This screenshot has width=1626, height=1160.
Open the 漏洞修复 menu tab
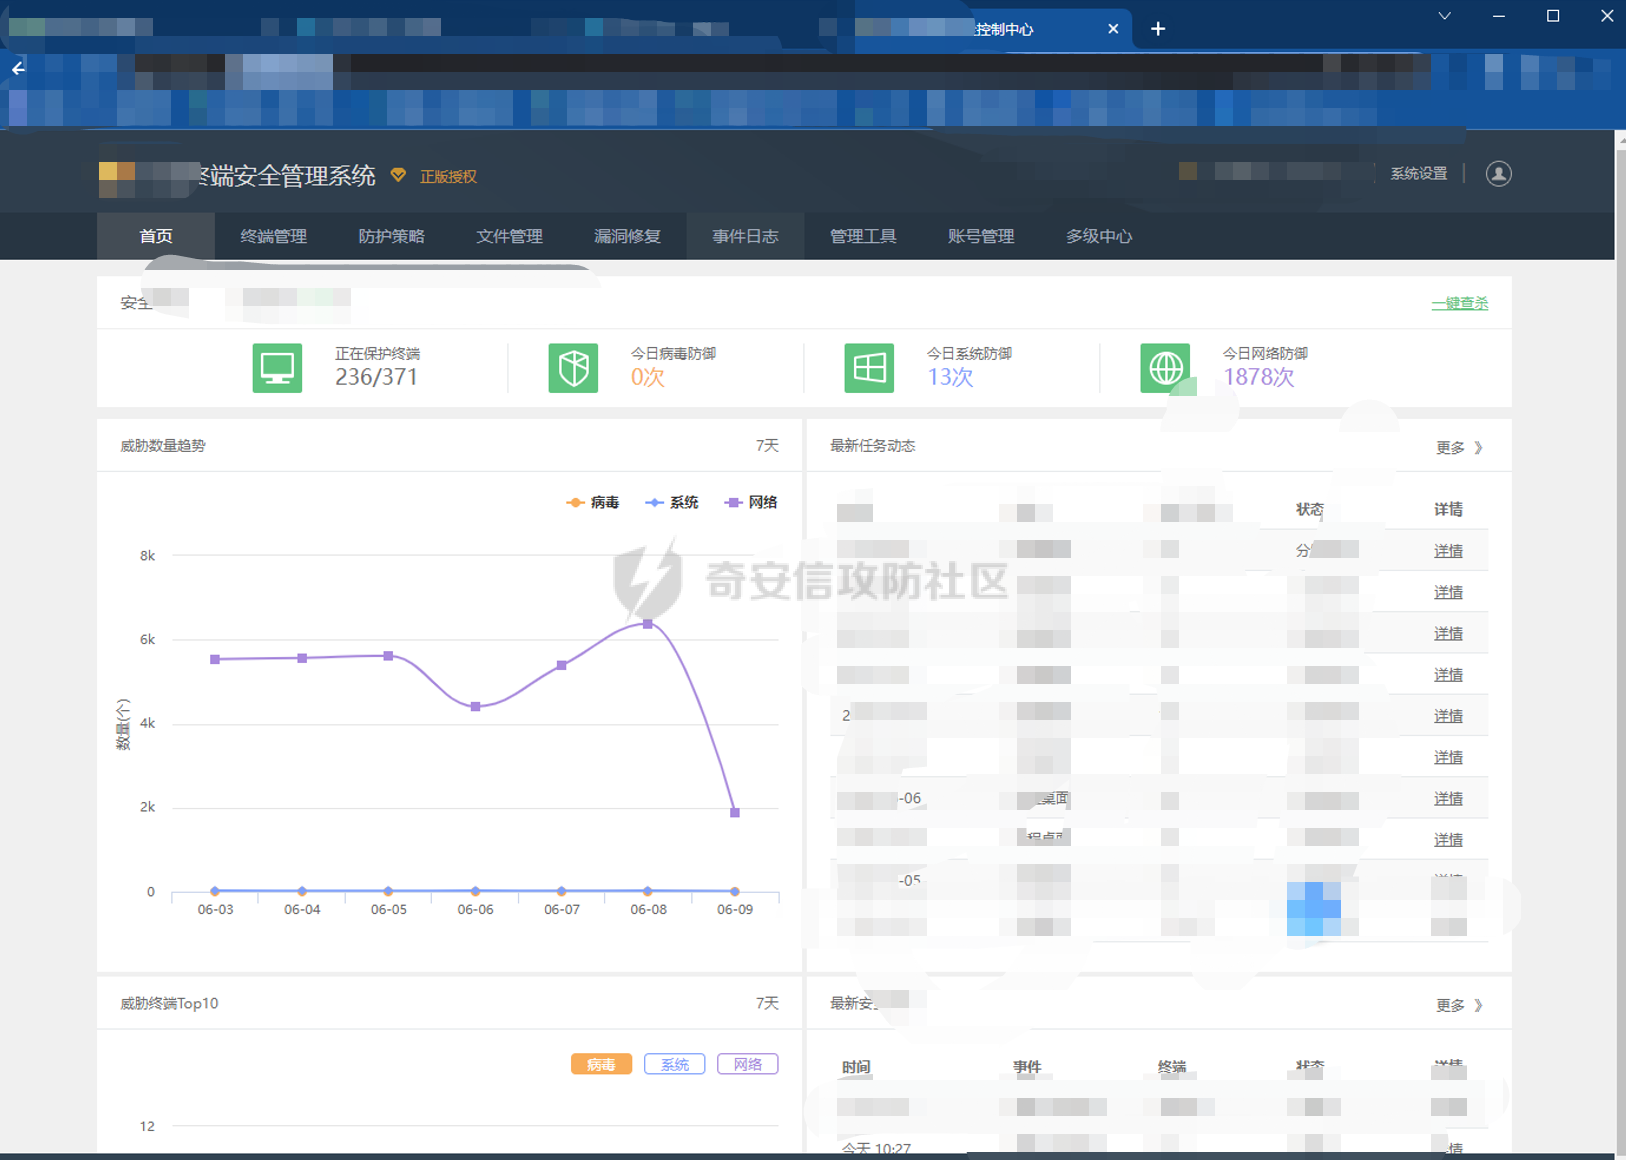point(627,236)
